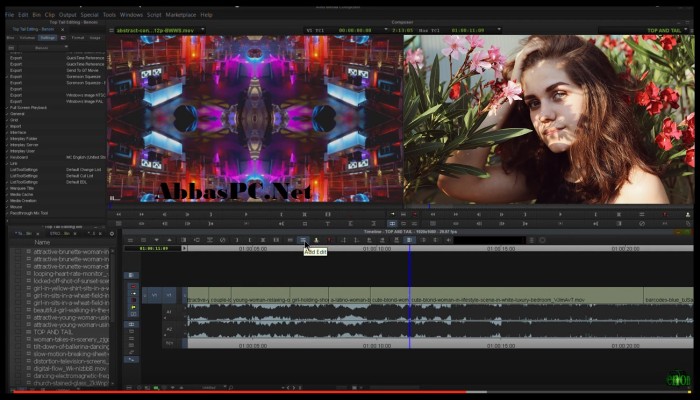
Task: Switch to the Format tab
Action: pyautogui.click(x=78, y=38)
